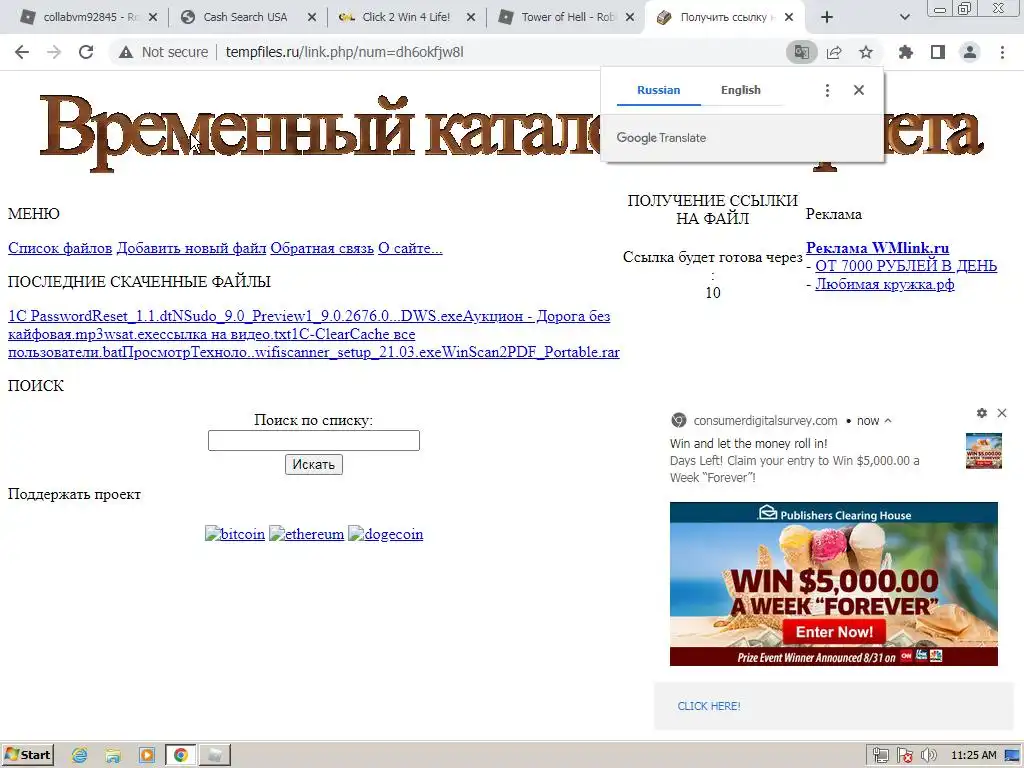The height and width of the screenshot is (768, 1024).
Task: Go back using the browser back arrow
Action: [x=22, y=52]
